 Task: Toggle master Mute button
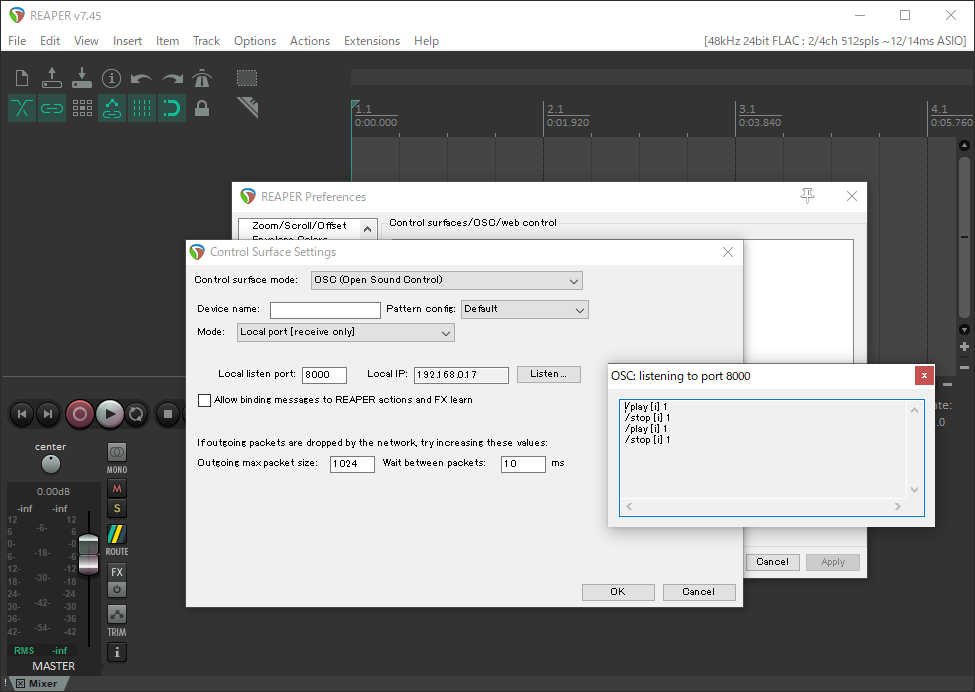coord(117,489)
